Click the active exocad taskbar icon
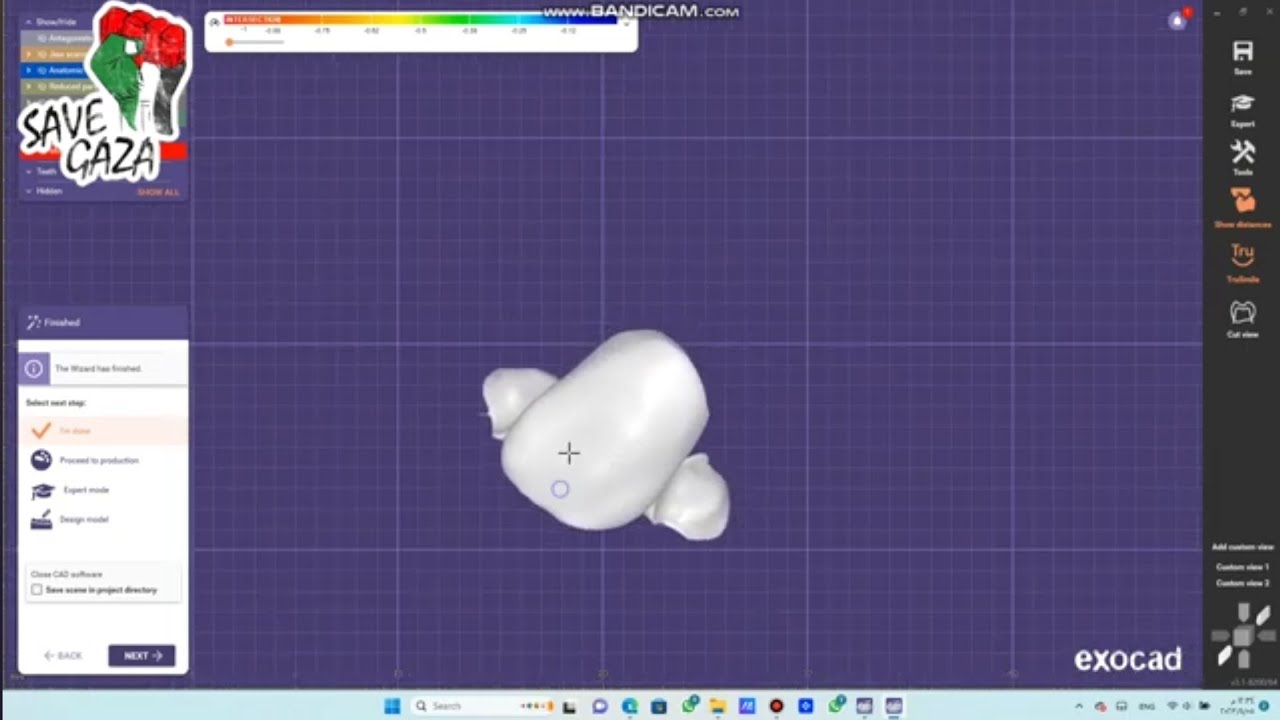The height and width of the screenshot is (720, 1280). tap(893, 706)
